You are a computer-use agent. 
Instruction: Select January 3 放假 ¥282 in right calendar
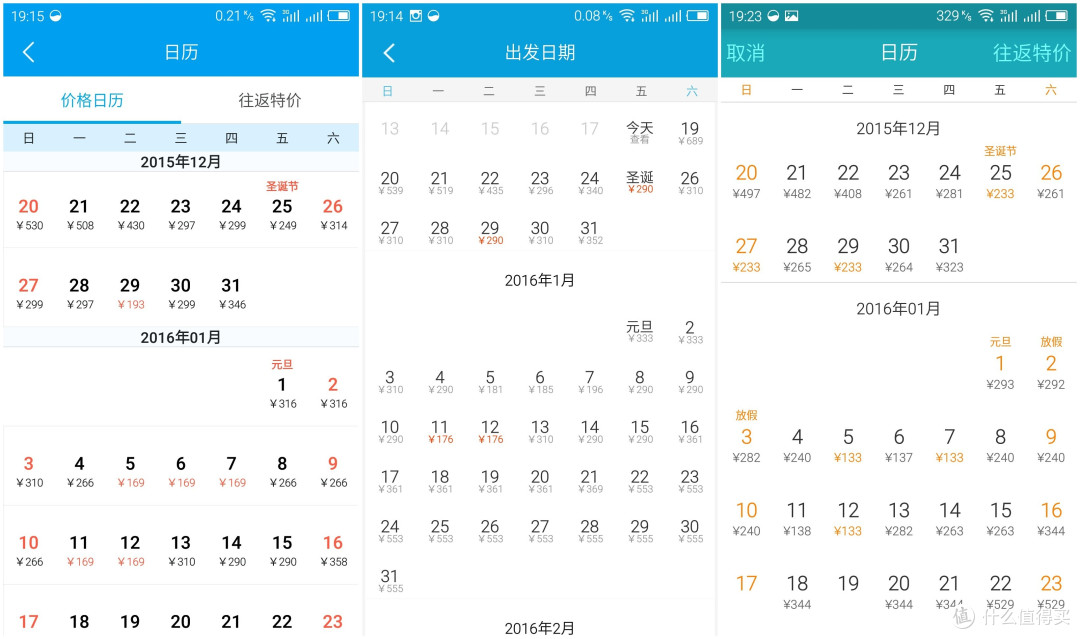point(747,437)
